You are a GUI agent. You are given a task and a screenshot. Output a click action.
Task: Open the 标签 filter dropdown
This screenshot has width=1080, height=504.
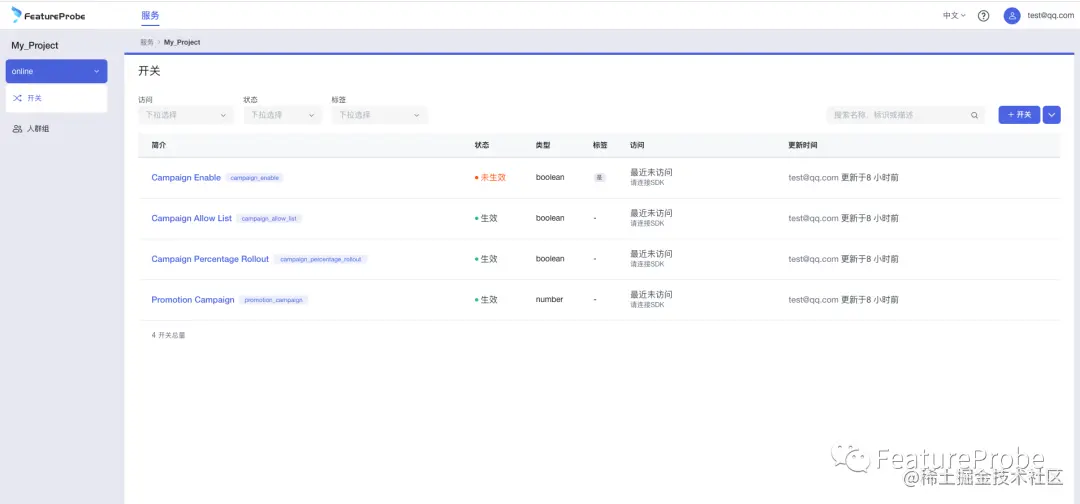click(380, 115)
